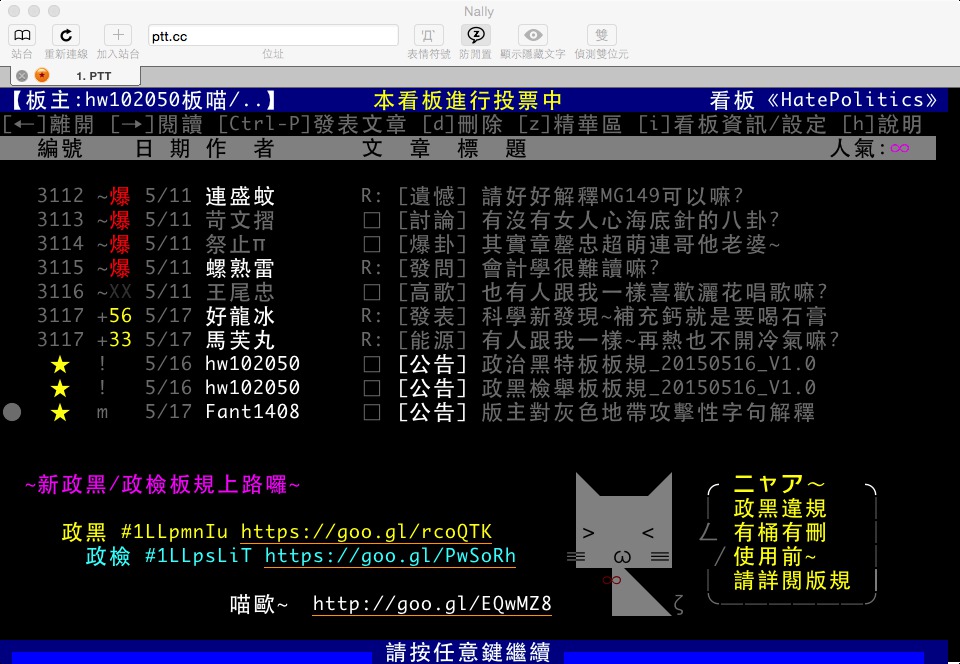960x664 pixels.
Task: Click the #1LLpsLiT article code
Action: click(198, 556)
